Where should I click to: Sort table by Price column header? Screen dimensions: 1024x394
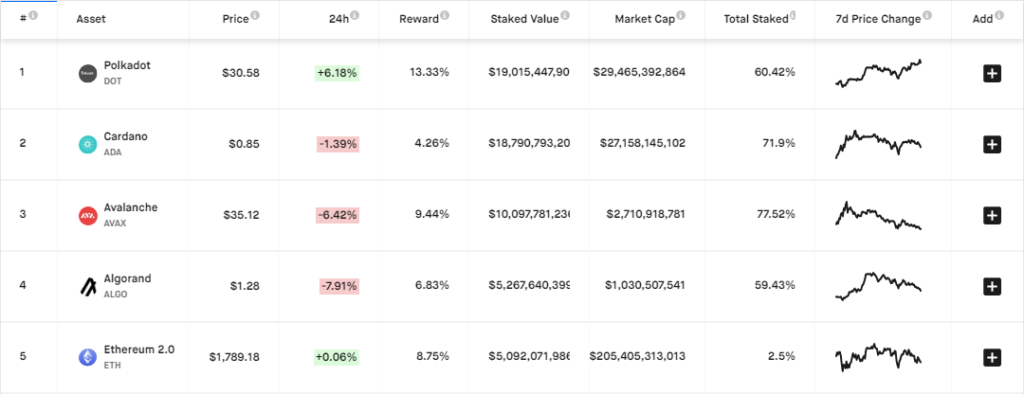click(x=235, y=19)
